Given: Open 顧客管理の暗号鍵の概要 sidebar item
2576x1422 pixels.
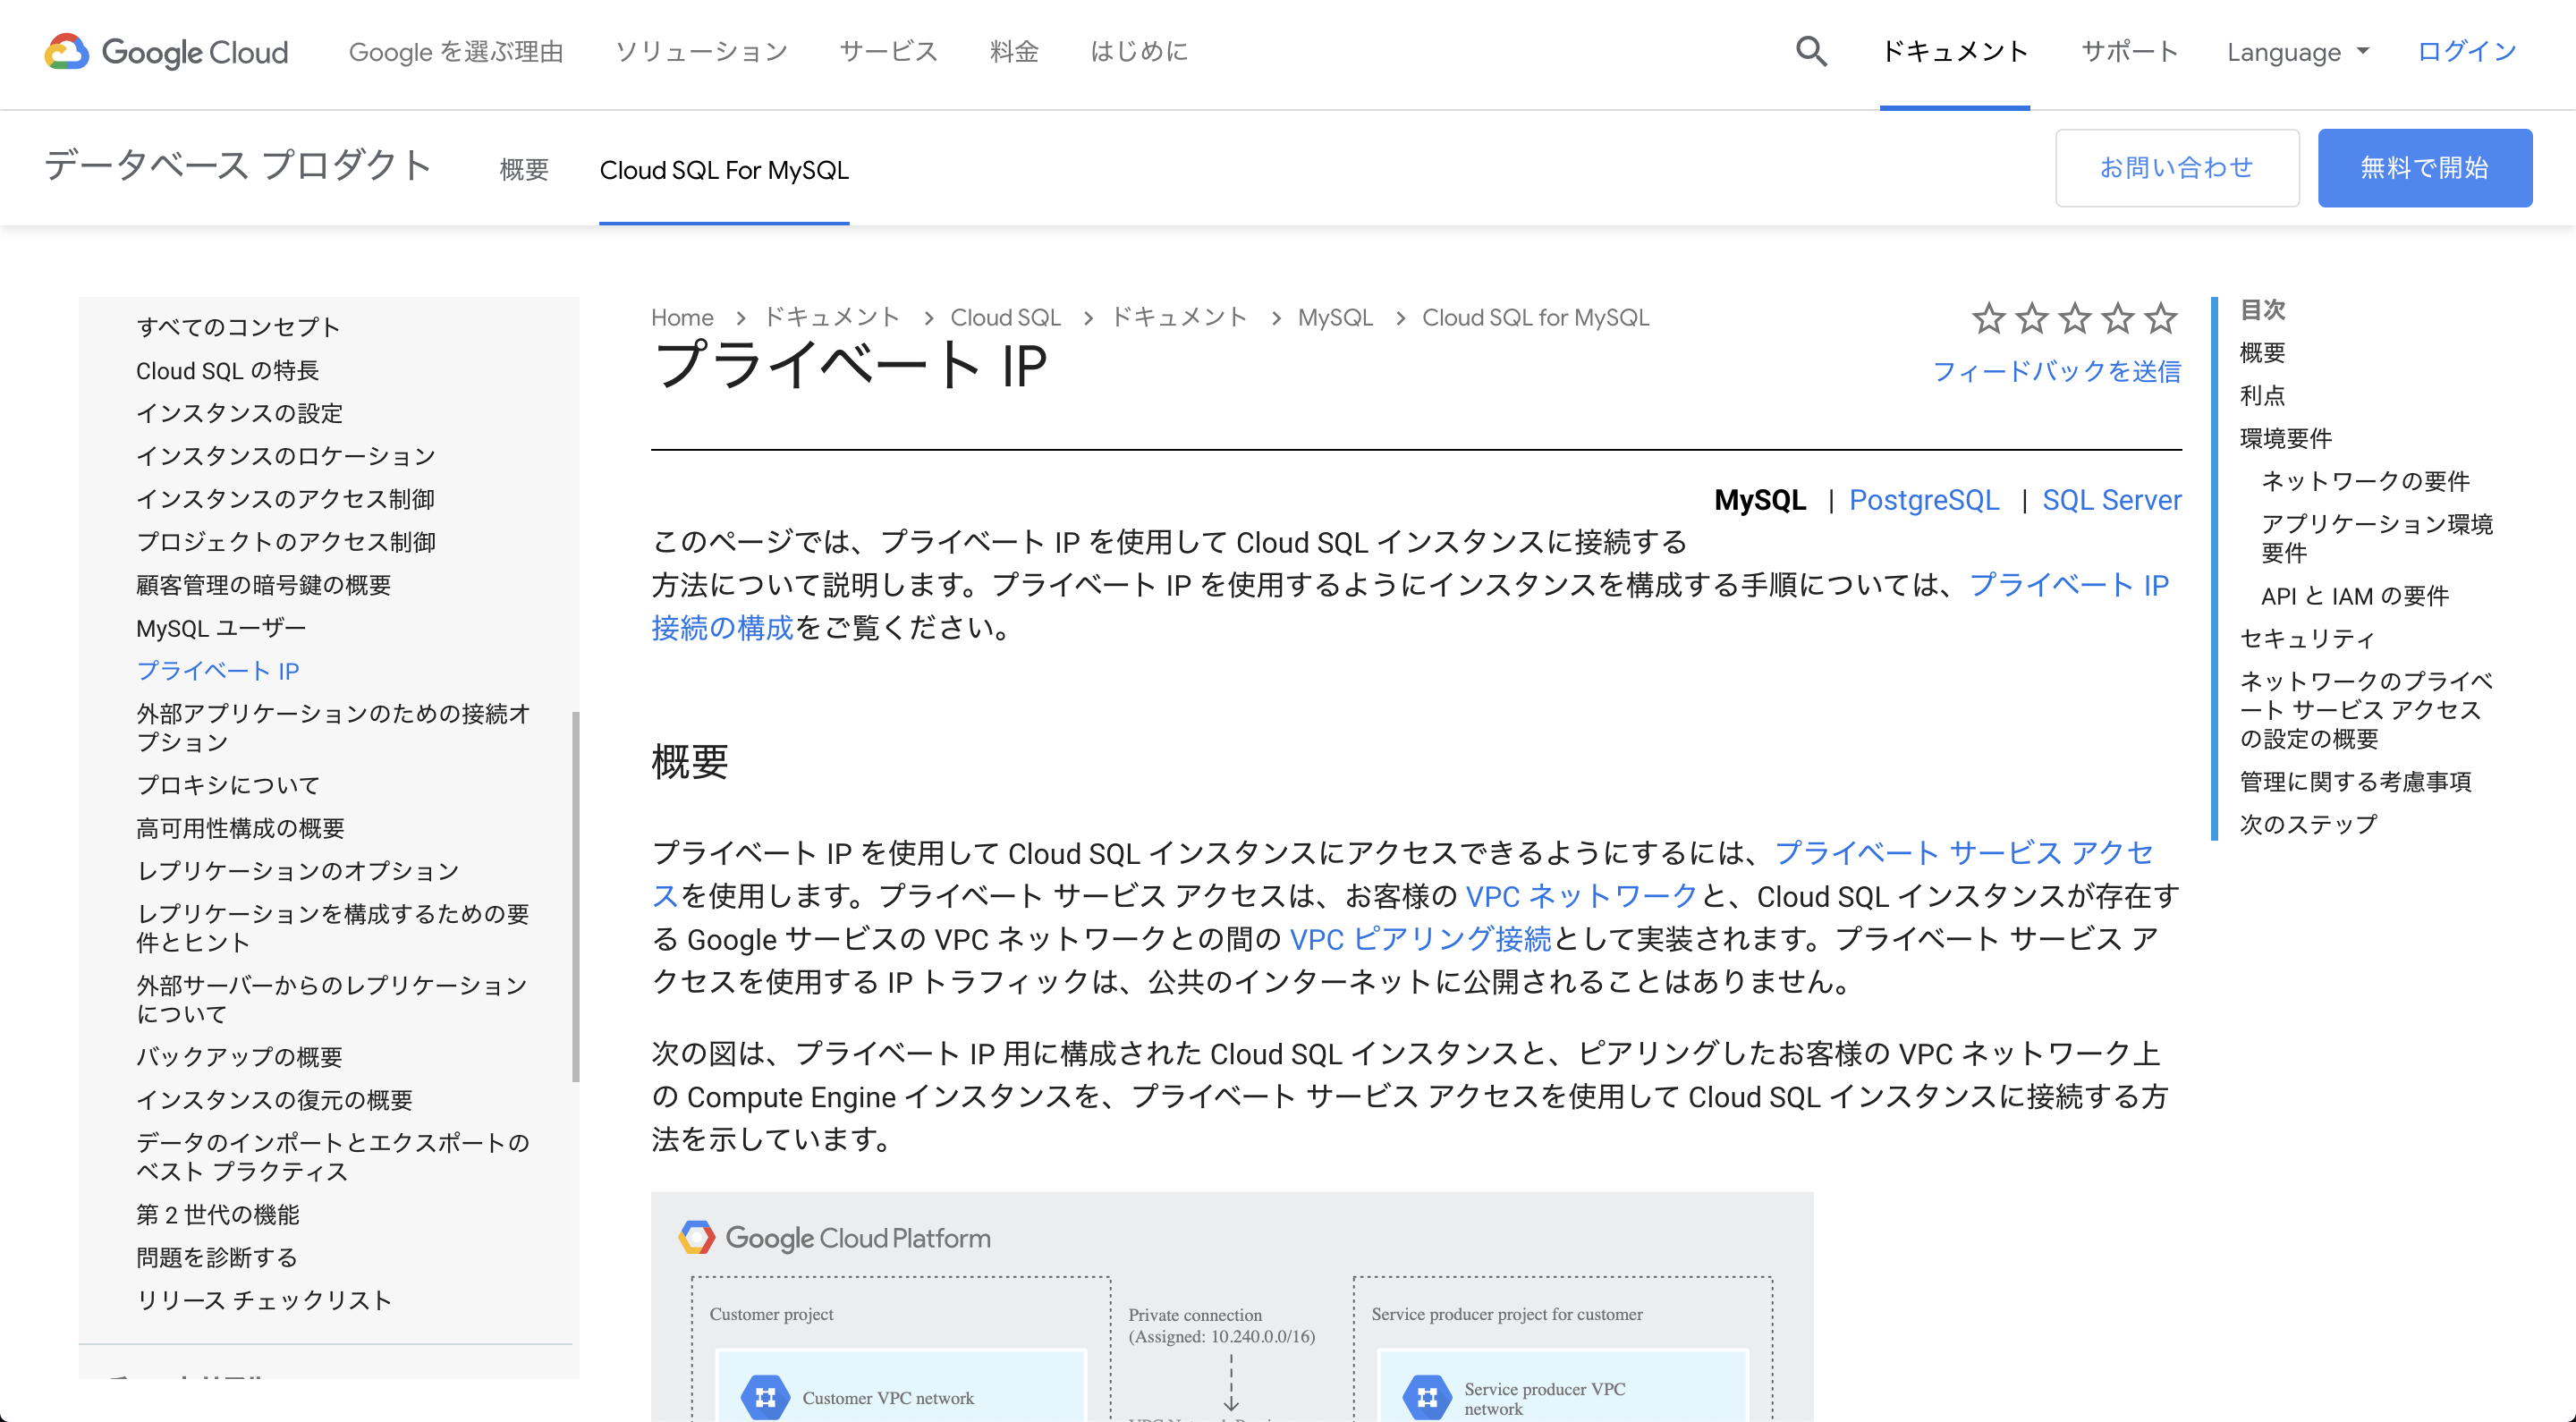Looking at the screenshot, I should tap(263, 585).
